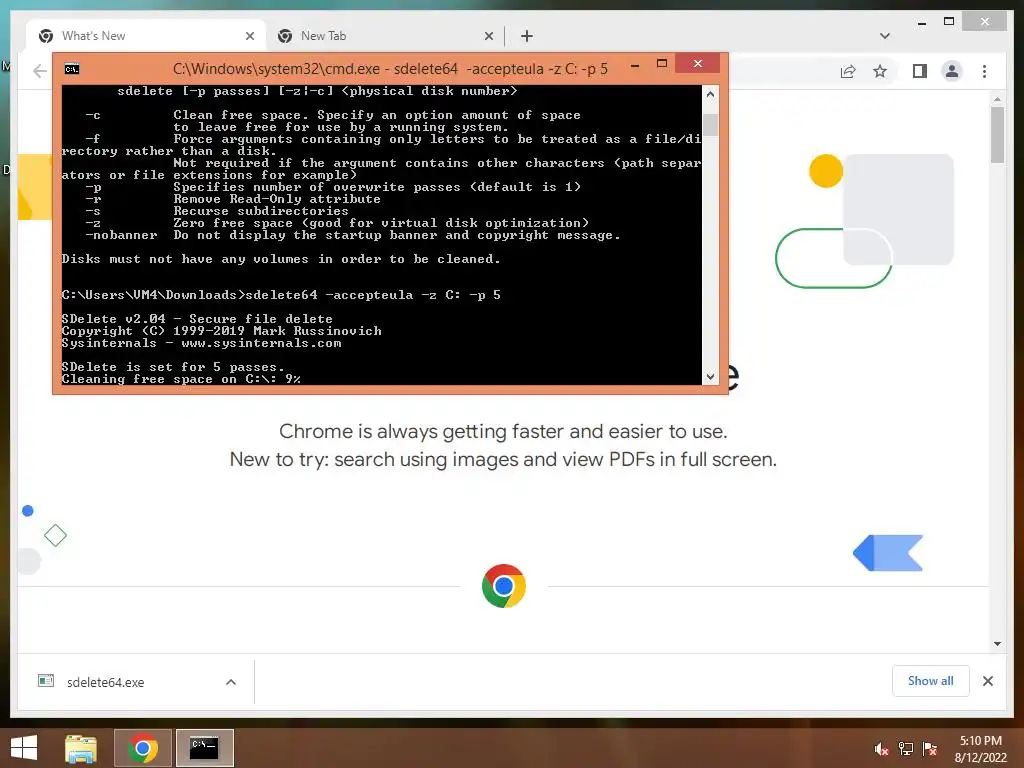Click Chrome page scrollbar thumb
The image size is (1024, 768).
click(997, 135)
